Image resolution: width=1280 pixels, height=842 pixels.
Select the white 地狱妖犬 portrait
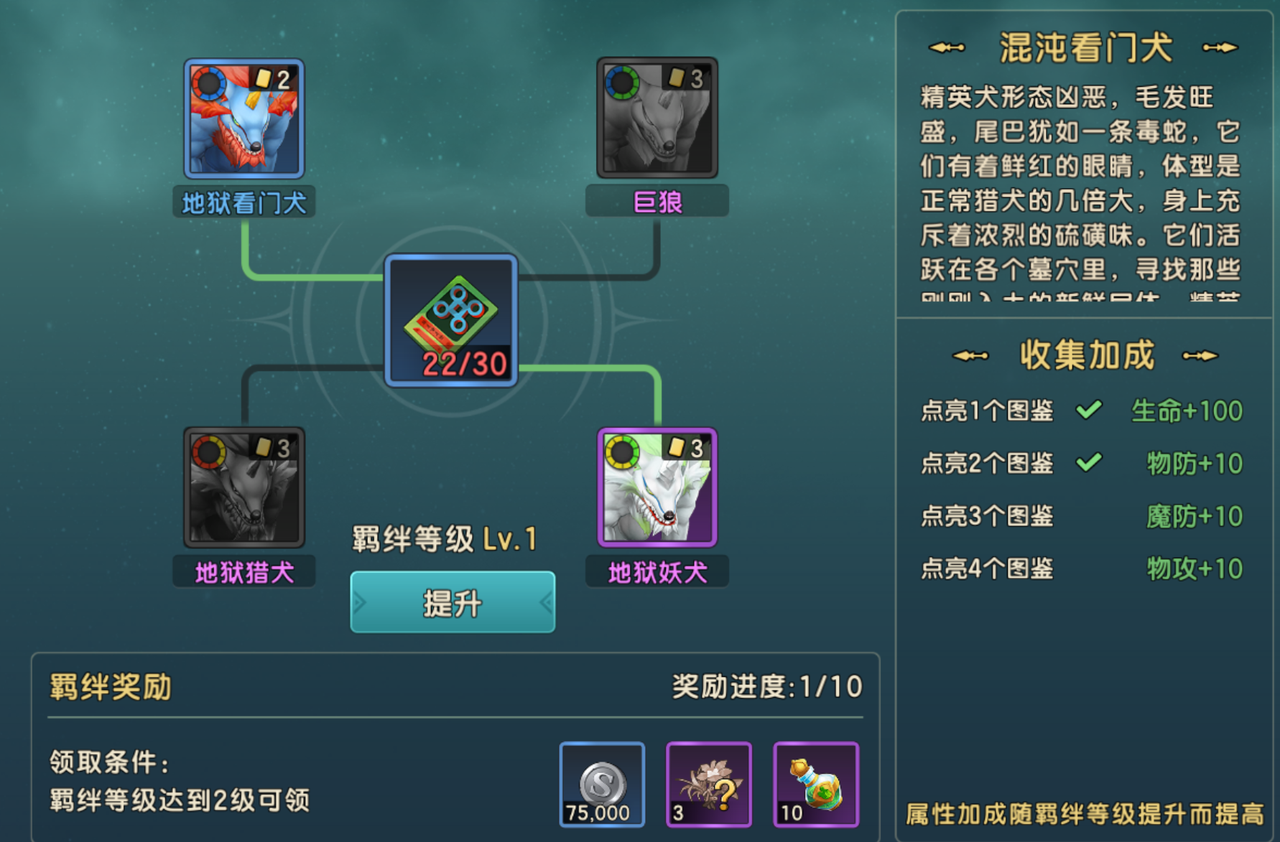click(x=657, y=487)
